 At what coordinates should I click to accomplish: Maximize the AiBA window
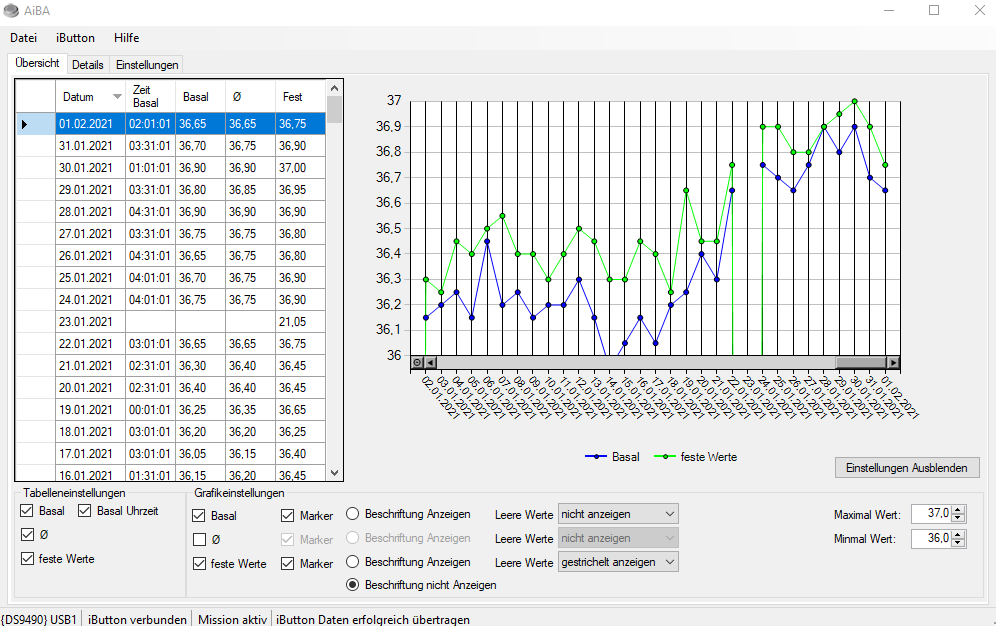pos(934,10)
